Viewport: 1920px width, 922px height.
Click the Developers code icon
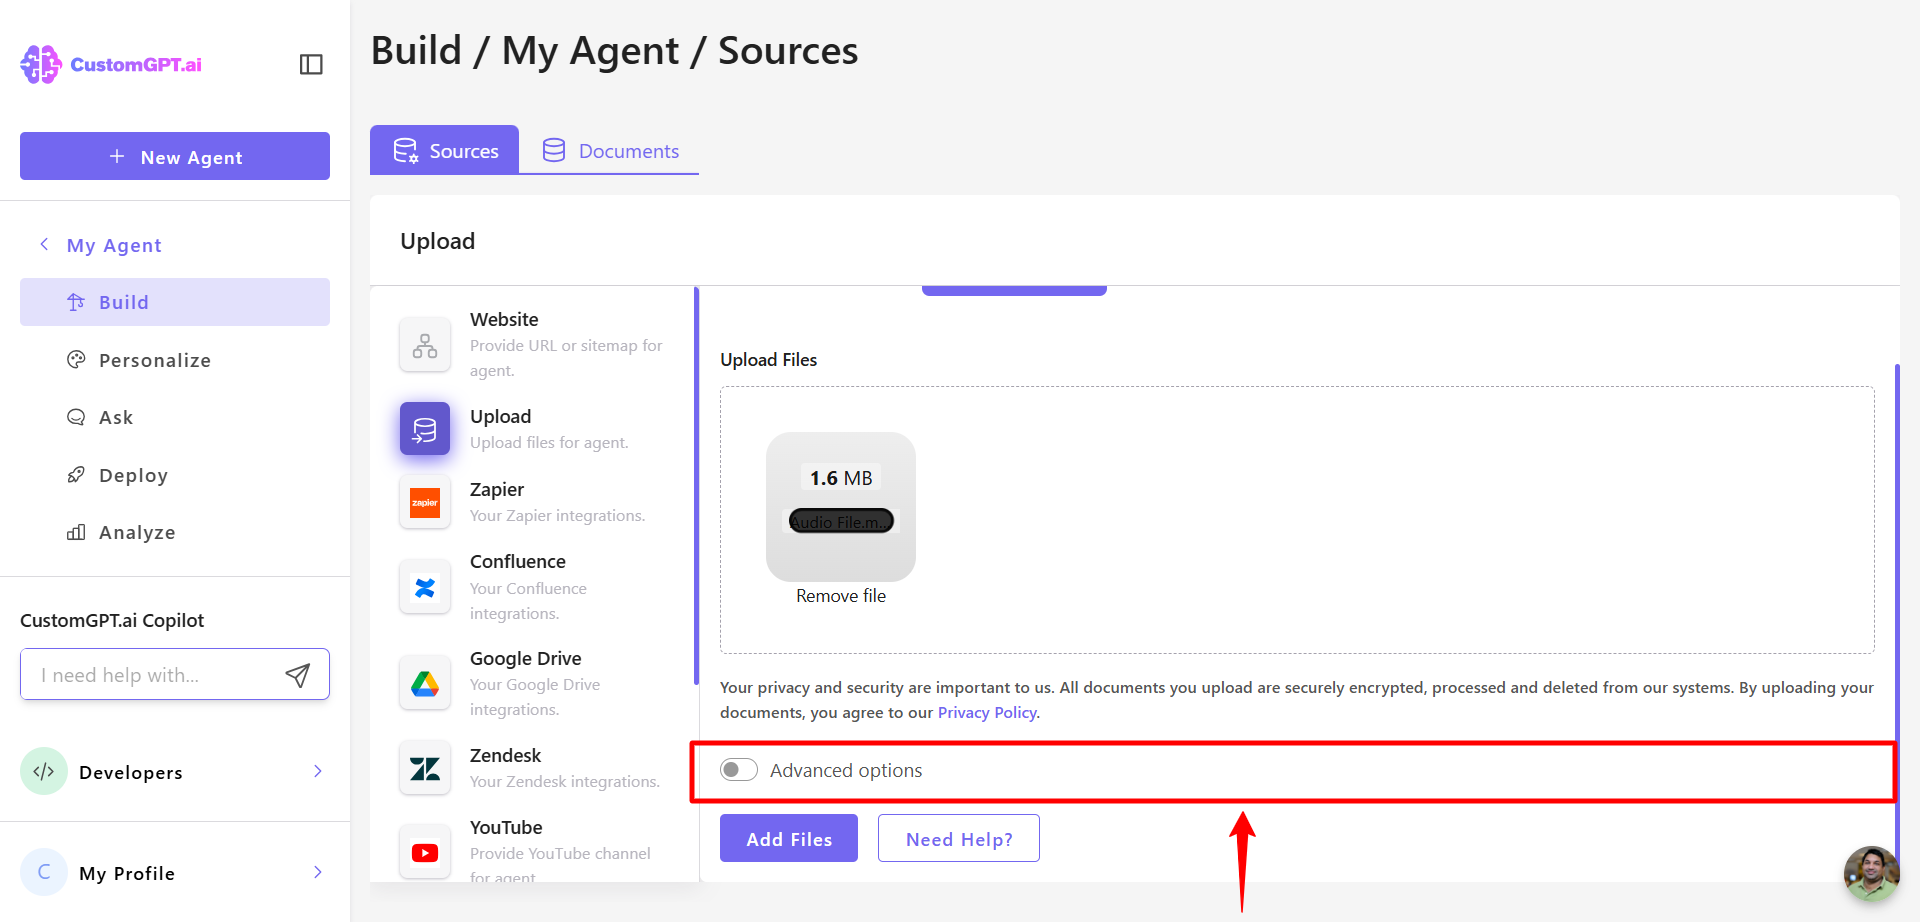pyautogui.click(x=44, y=771)
